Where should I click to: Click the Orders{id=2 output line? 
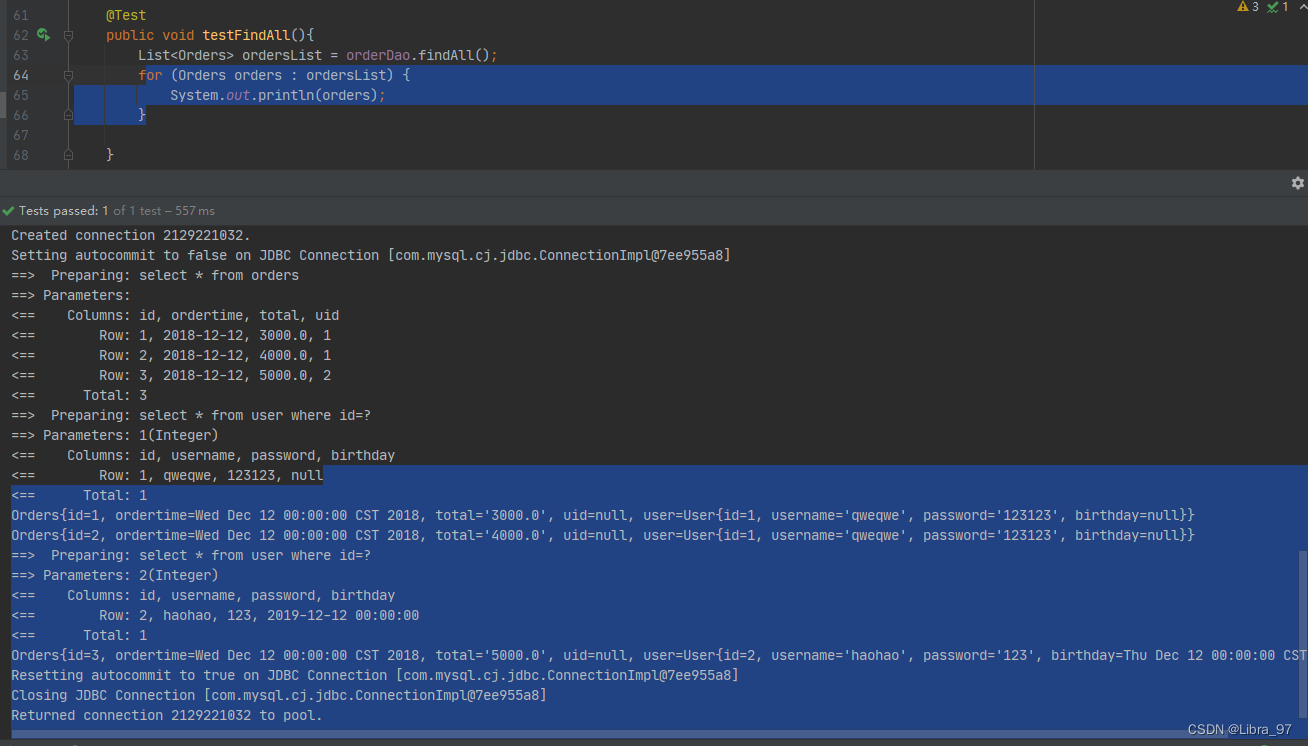click(x=603, y=535)
